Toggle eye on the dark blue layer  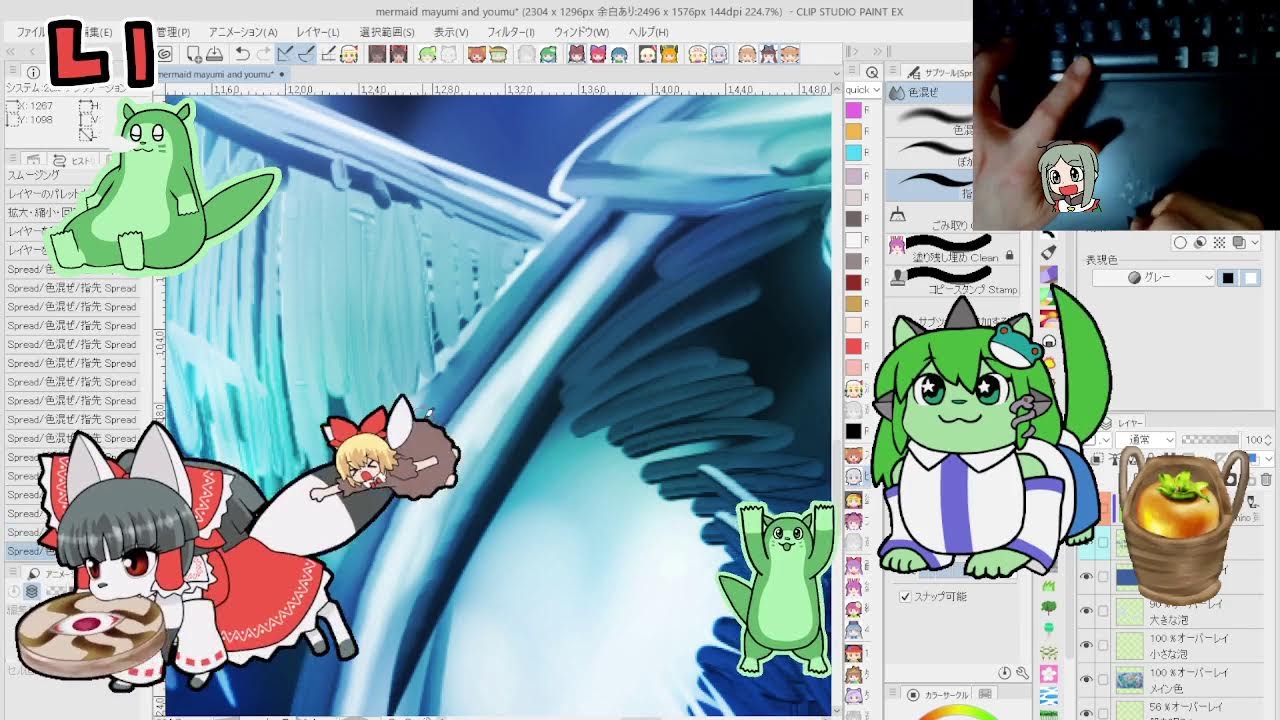(x=1086, y=576)
